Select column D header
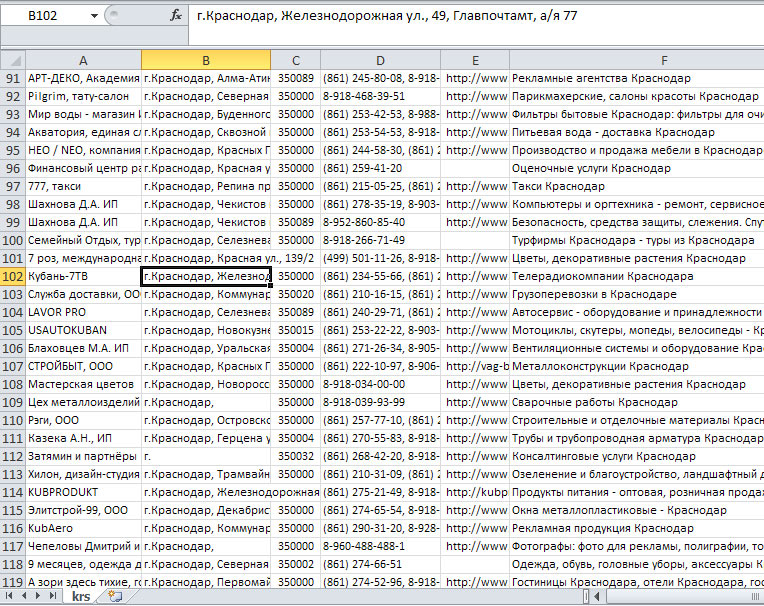This screenshot has width=764, height=606. [380, 60]
